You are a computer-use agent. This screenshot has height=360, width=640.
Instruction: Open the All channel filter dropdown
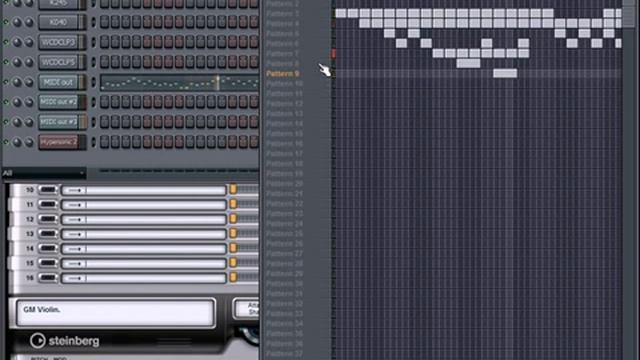[43, 173]
